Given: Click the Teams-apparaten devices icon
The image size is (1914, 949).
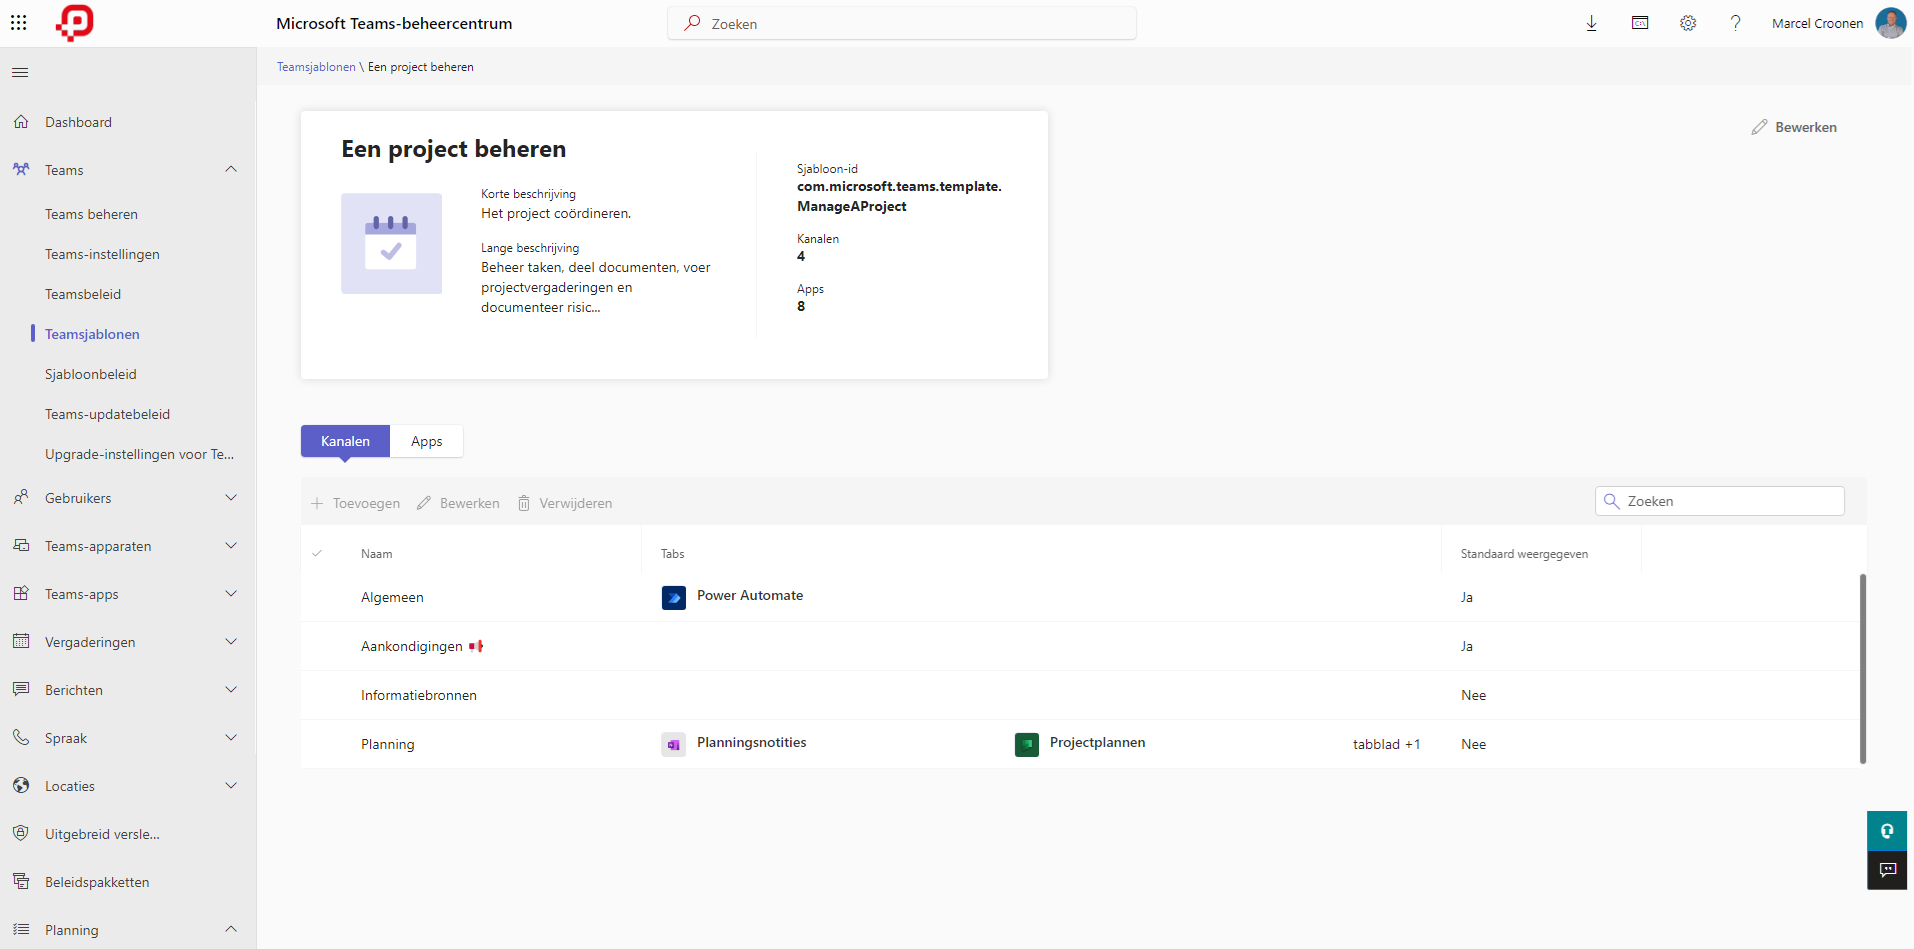Looking at the screenshot, I should point(21,546).
